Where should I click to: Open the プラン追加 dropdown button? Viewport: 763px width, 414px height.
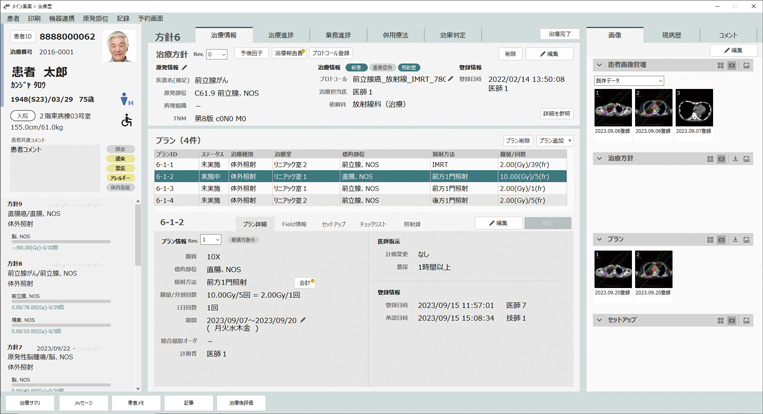pyautogui.click(x=555, y=141)
